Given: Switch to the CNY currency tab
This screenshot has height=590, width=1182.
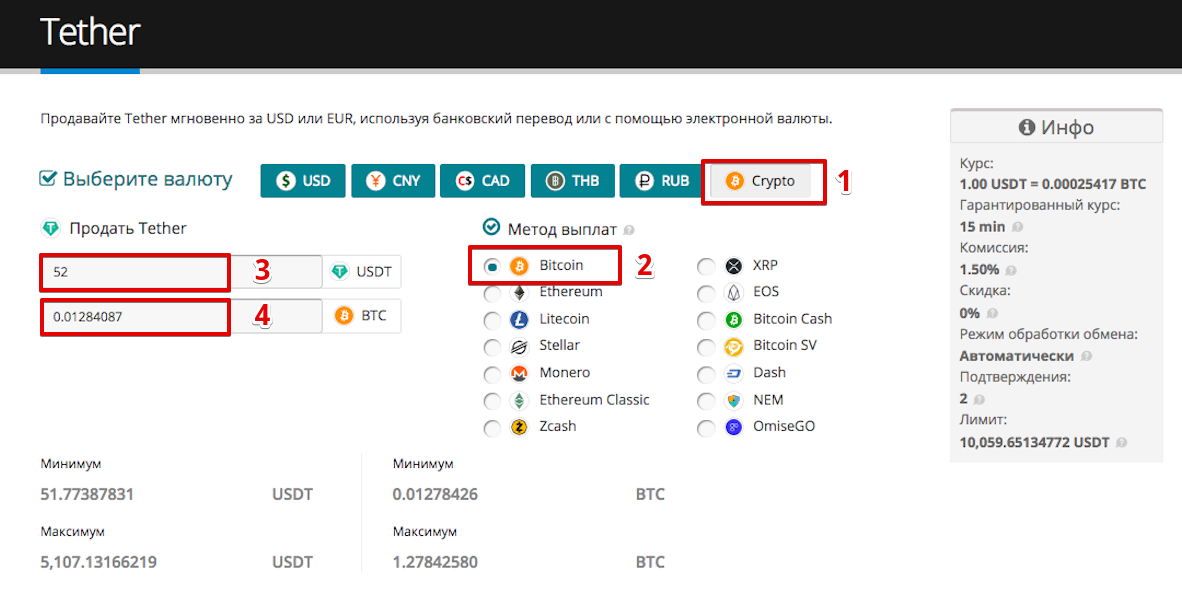Looking at the screenshot, I should pyautogui.click(x=393, y=181).
